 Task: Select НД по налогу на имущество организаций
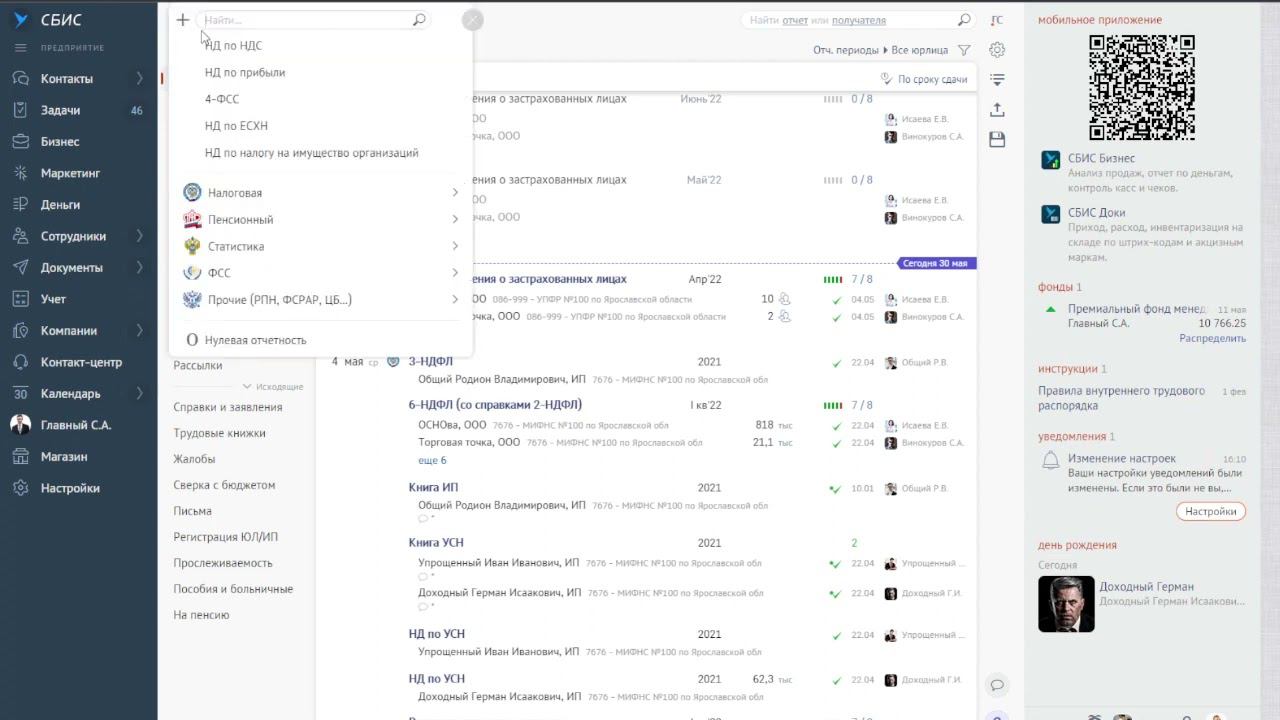312,153
